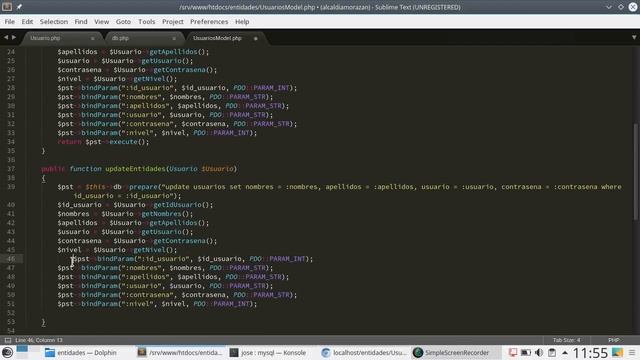Toggle the pin window icon in title bar
This screenshot has height=360, width=640.
pos(19,7)
